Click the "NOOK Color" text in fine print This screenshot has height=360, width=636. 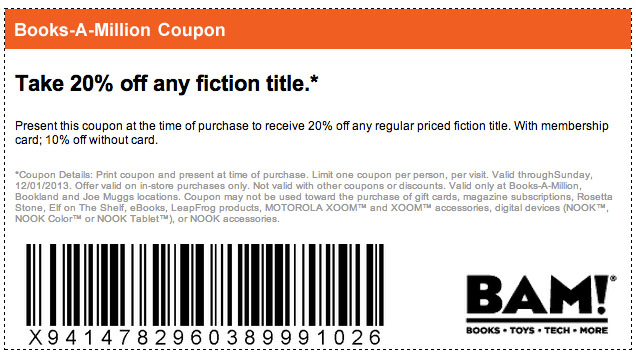tap(48, 219)
